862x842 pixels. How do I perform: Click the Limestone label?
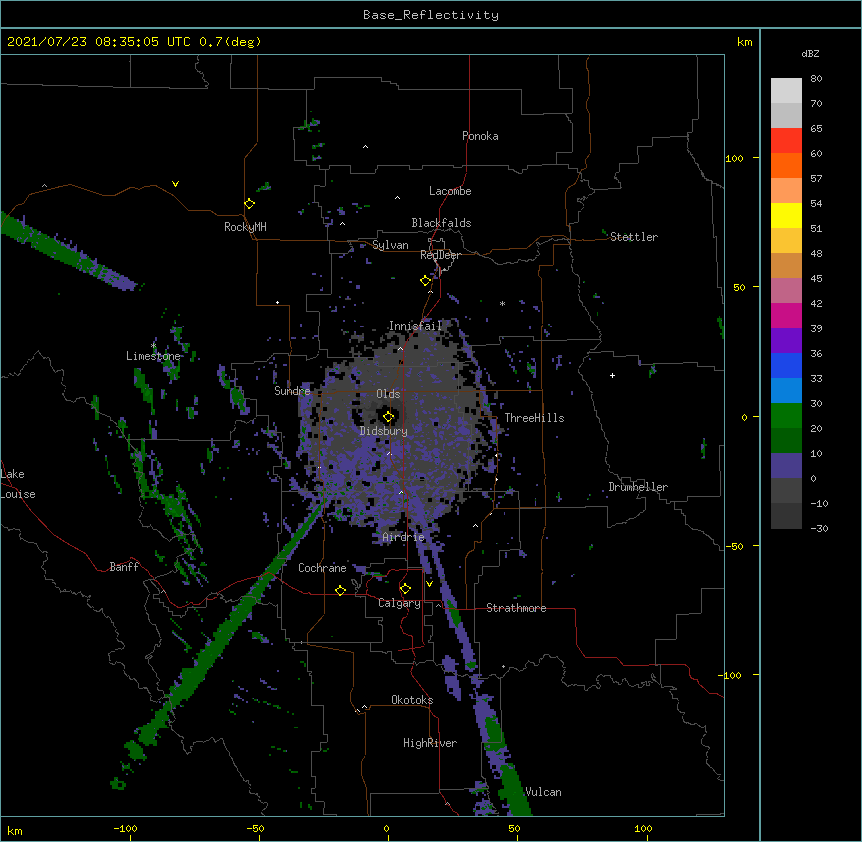point(153,356)
